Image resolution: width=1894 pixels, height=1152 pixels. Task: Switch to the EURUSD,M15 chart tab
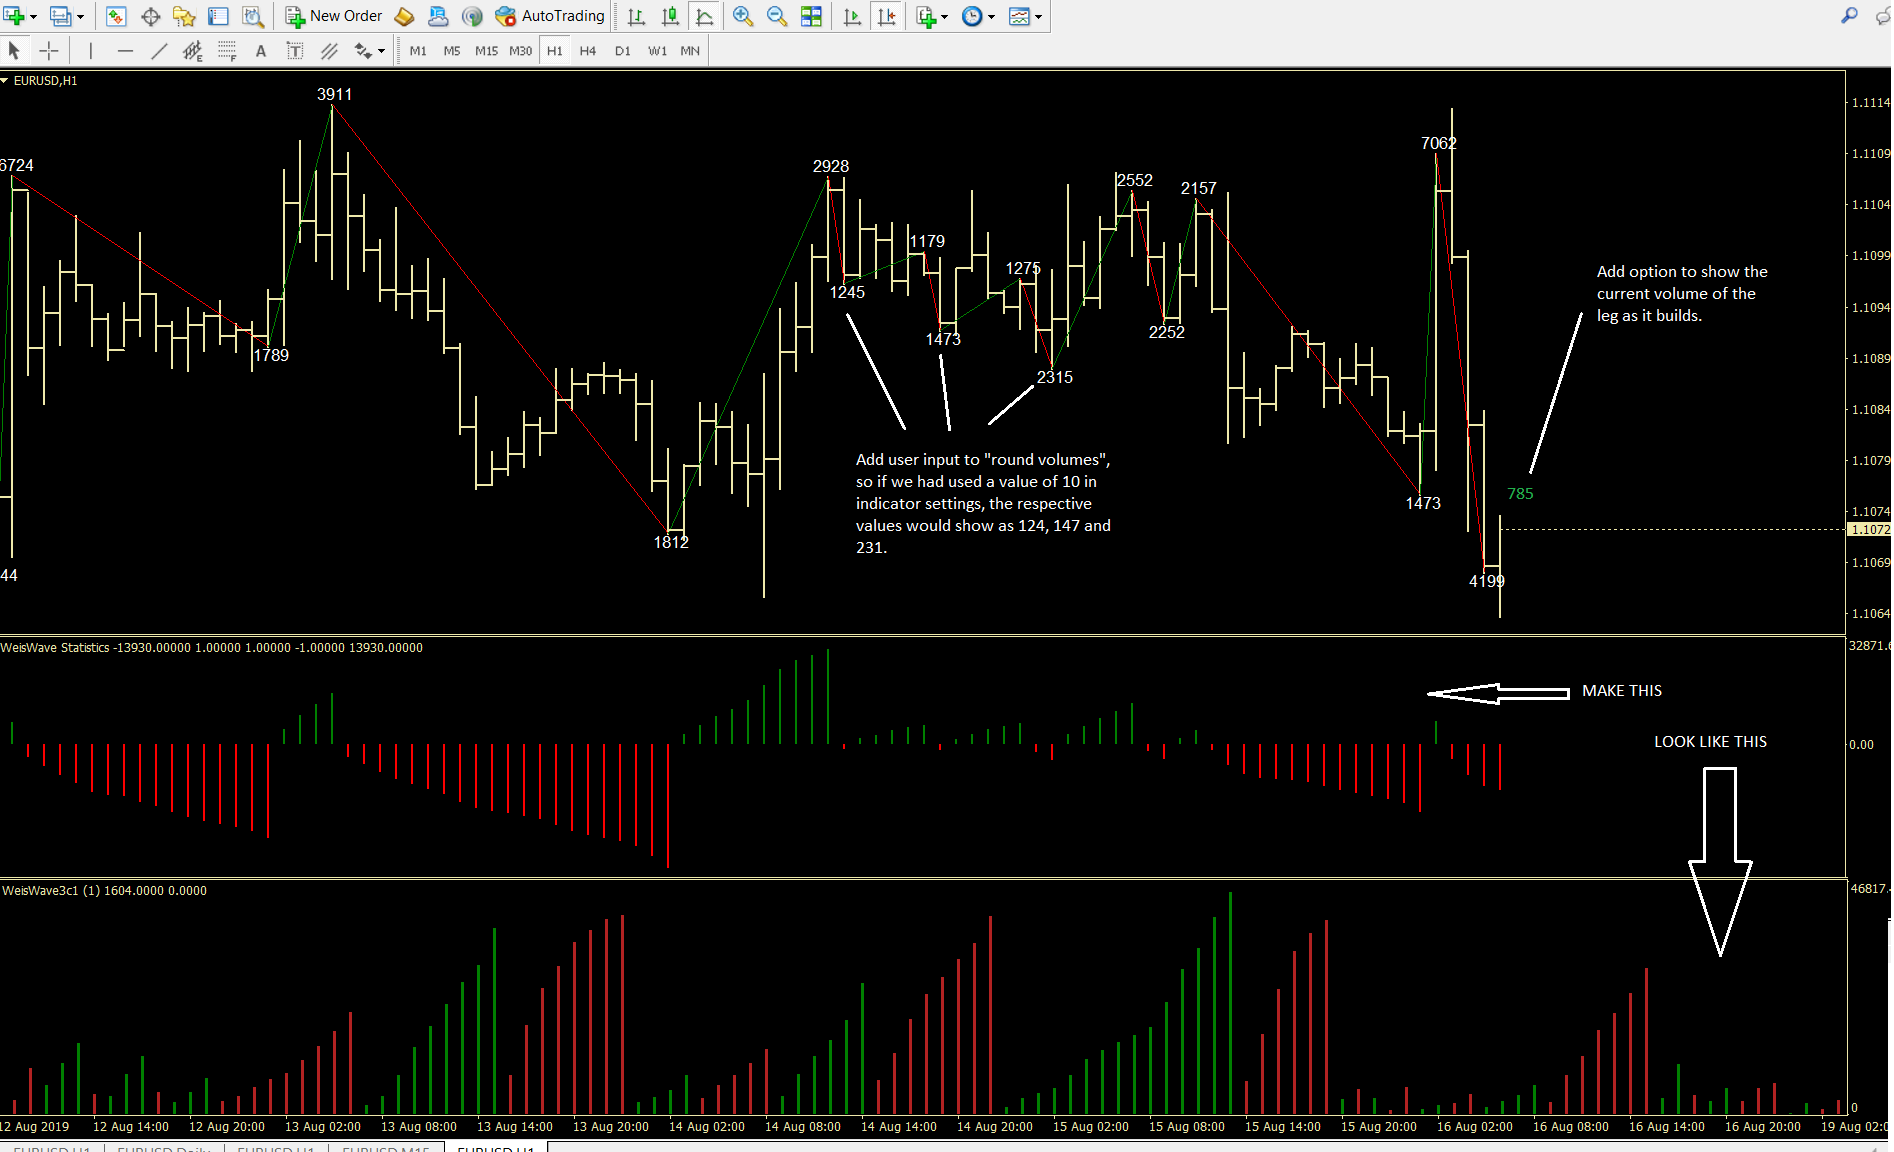click(x=386, y=1148)
